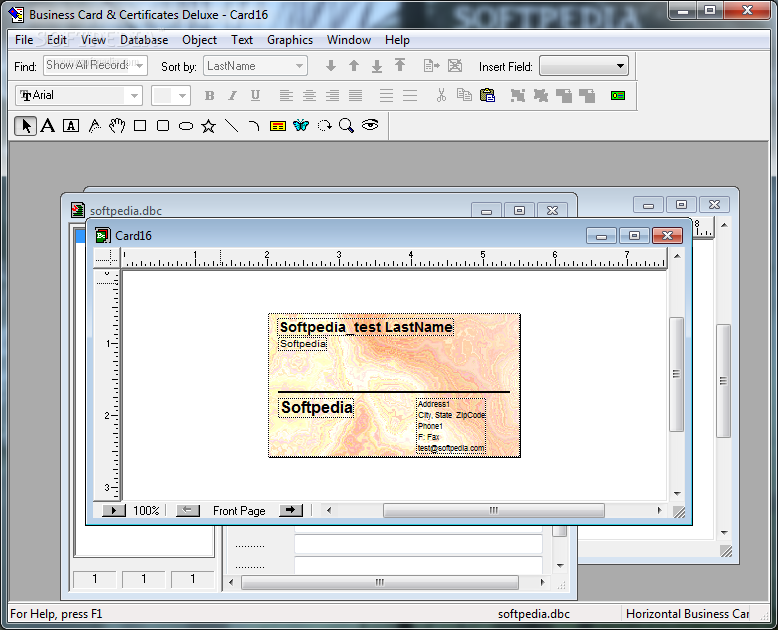Toggle the eye preview icon
The height and width of the screenshot is (630, 778).
370,125
